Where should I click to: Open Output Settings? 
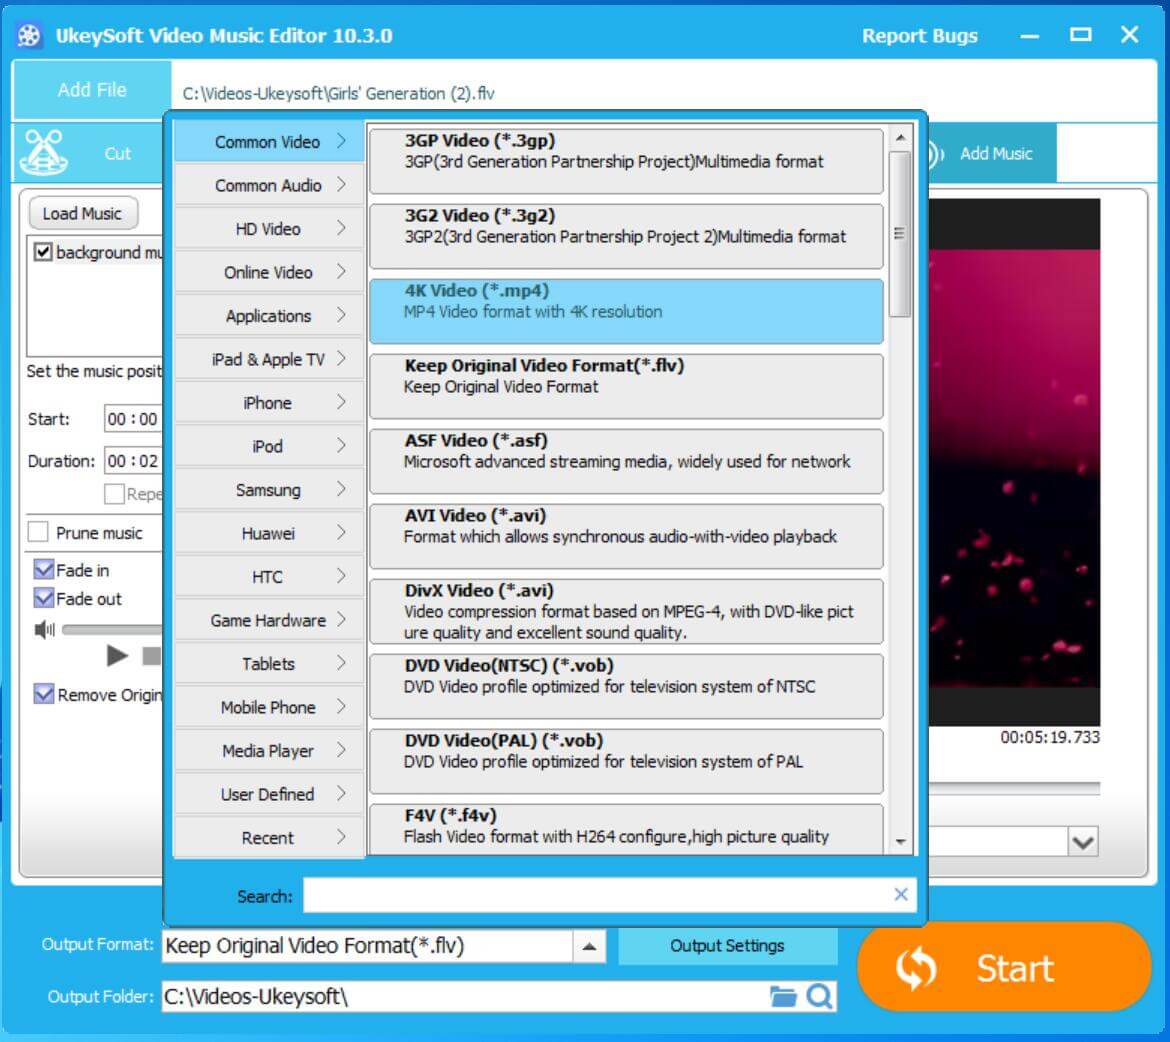click(728, 946)
